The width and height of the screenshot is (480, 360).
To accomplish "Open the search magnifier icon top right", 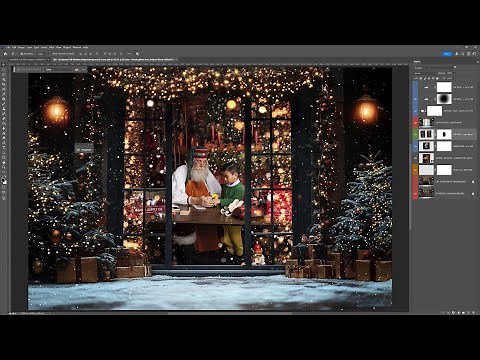I will tap(463, 54).
